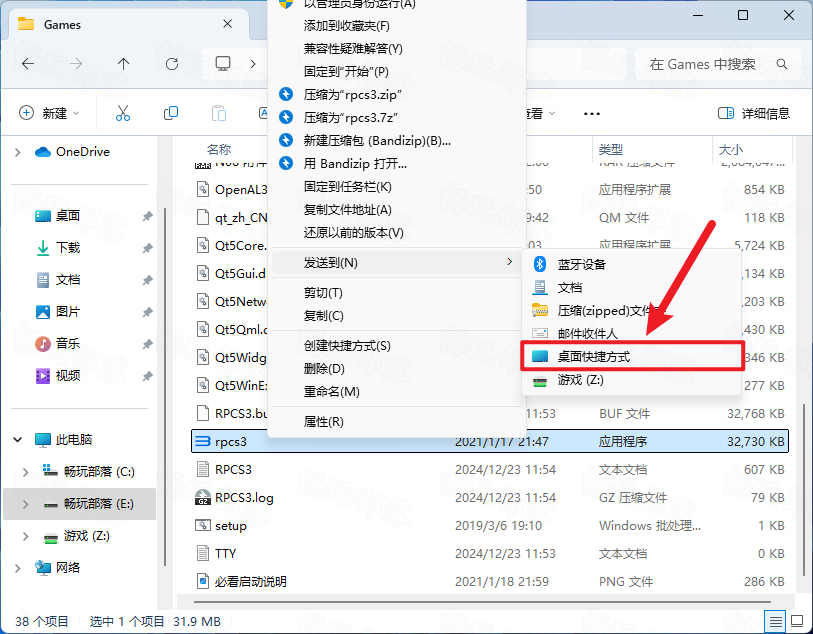813x634 pixels.
Task: Click the OneDrive cloud icon
Action: click(x=43, y=152)
